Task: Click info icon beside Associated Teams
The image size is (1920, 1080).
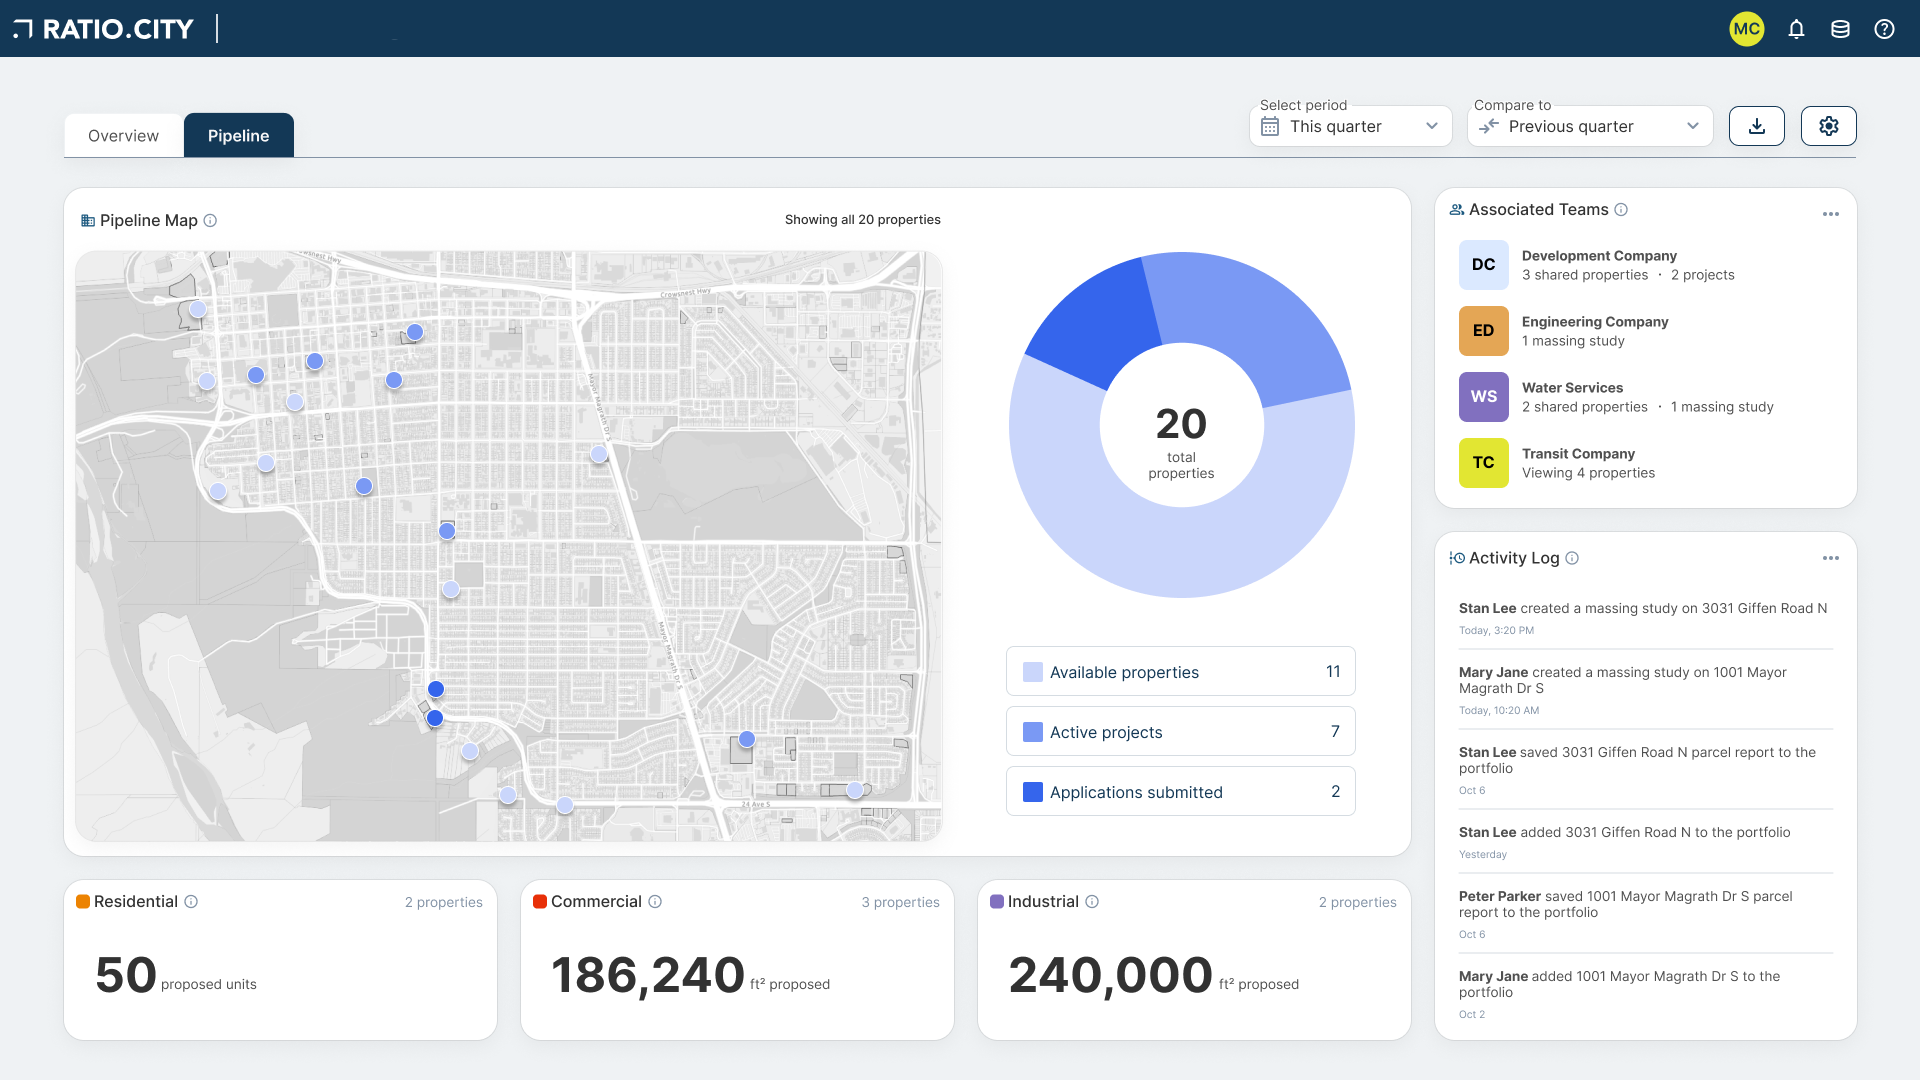Action: coord(1621,210)
